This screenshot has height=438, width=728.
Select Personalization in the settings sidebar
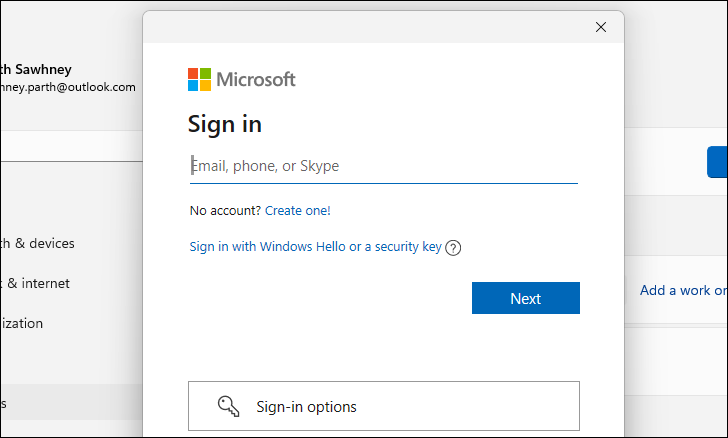coord(21,323)
